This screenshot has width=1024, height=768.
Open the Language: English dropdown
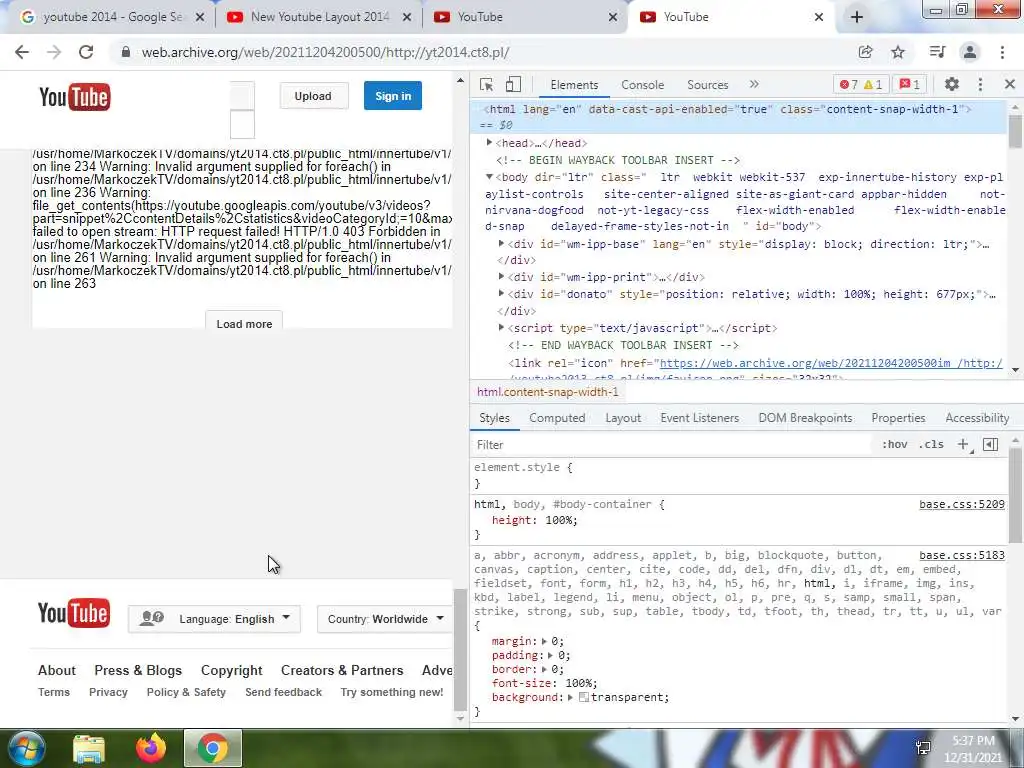(215, 619)
